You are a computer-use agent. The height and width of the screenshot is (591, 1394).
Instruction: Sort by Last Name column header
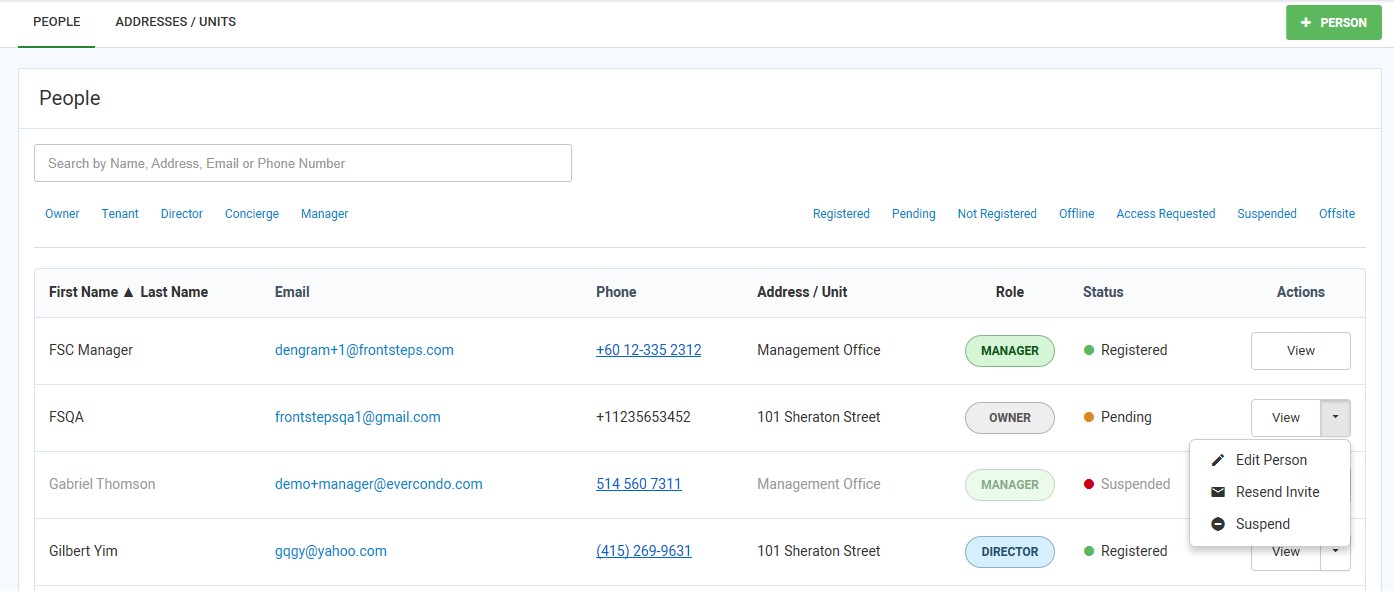pos(174,292)
